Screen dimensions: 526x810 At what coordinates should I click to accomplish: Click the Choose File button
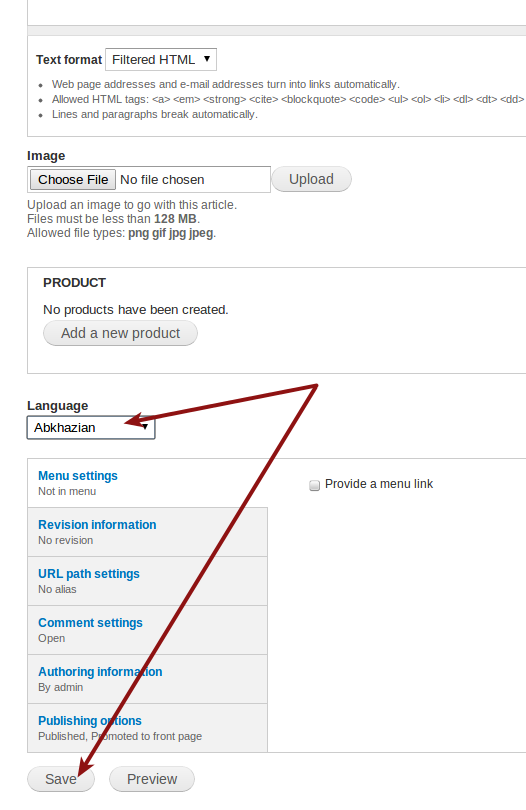tap(73, 180)
